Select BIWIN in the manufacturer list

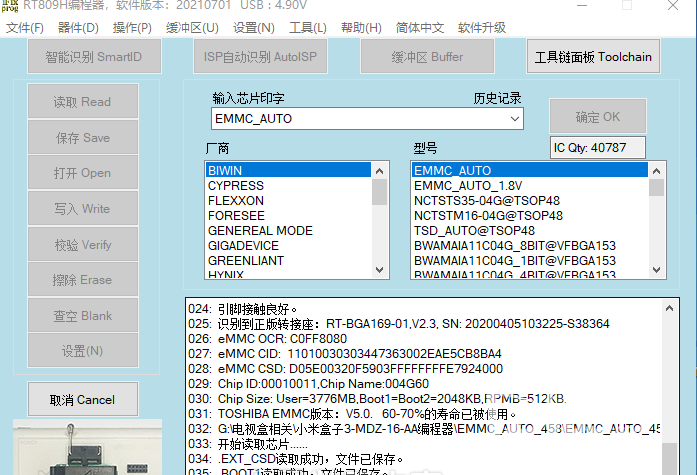pyautogui.click(x=288, y=170)
